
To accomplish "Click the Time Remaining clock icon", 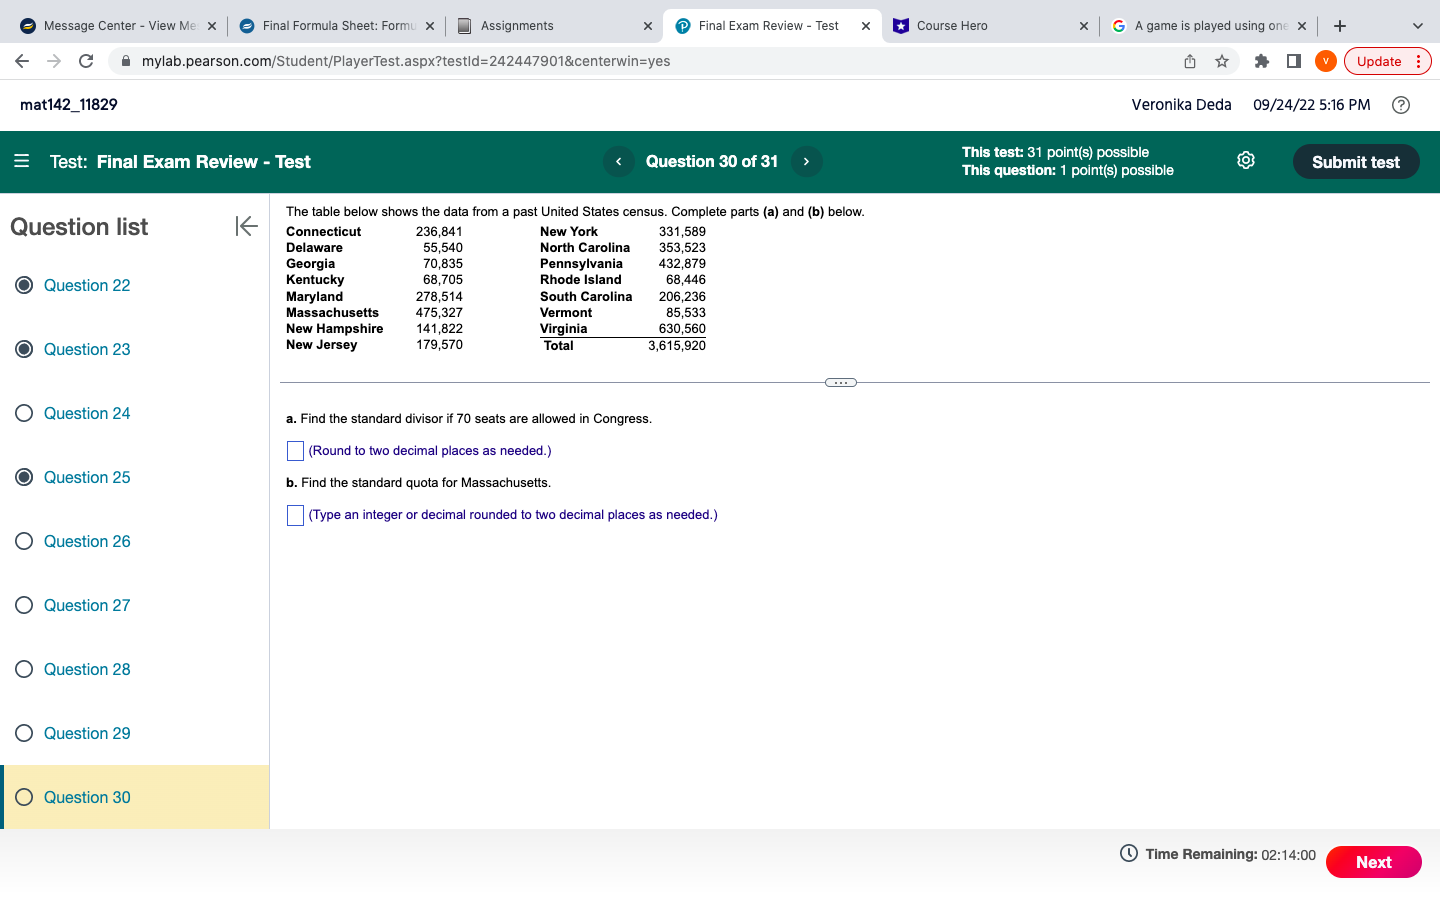I will 1129,853.
